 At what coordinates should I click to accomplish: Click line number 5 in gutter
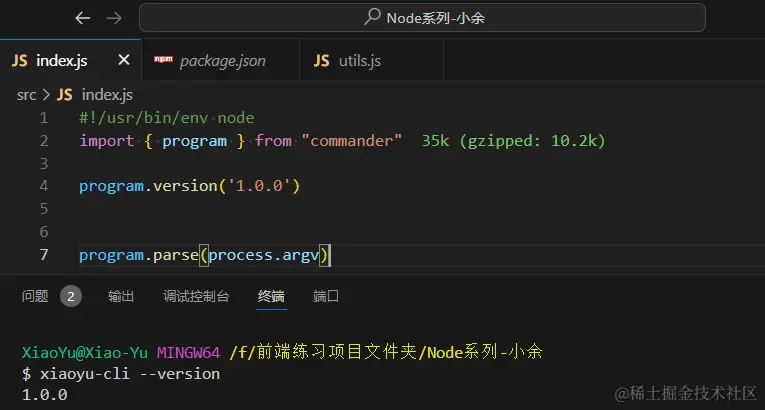[x=44, y=209]
